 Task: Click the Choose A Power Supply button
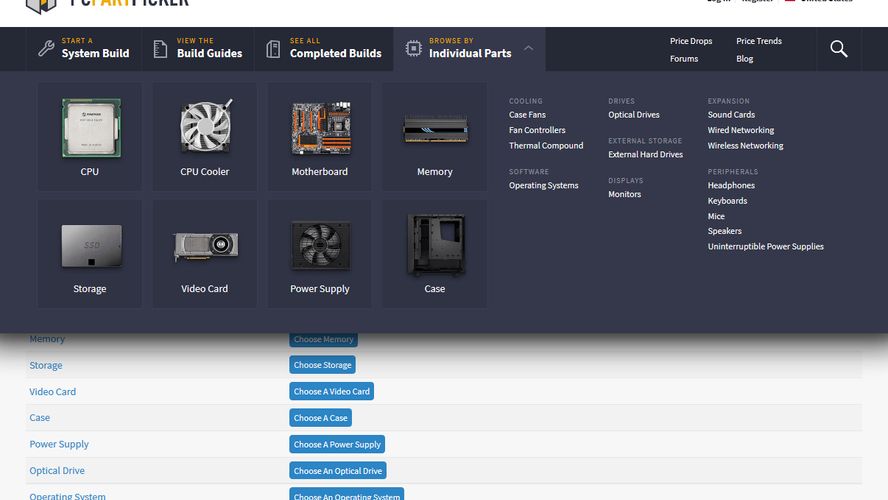coord(337,444)
